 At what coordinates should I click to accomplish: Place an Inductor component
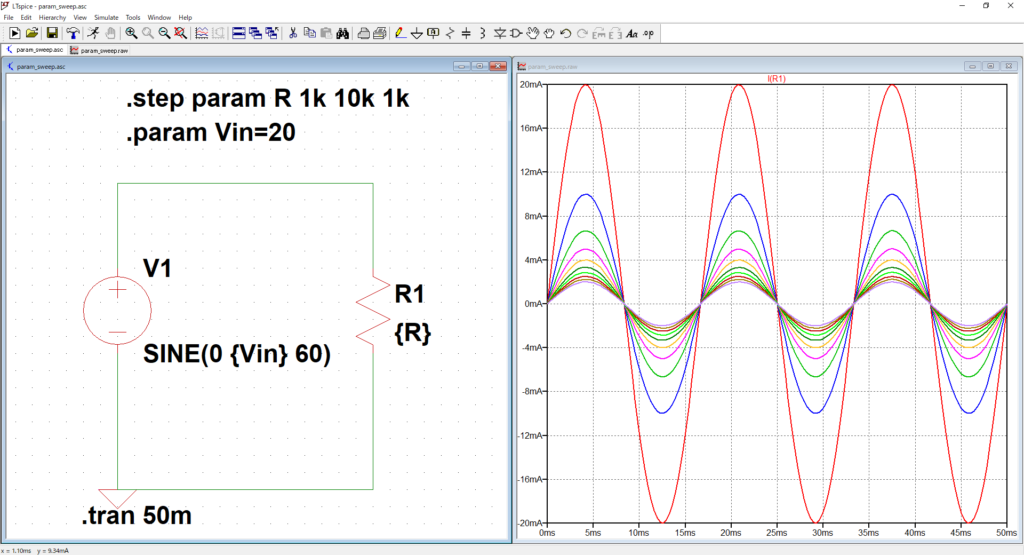pos(483,33)
